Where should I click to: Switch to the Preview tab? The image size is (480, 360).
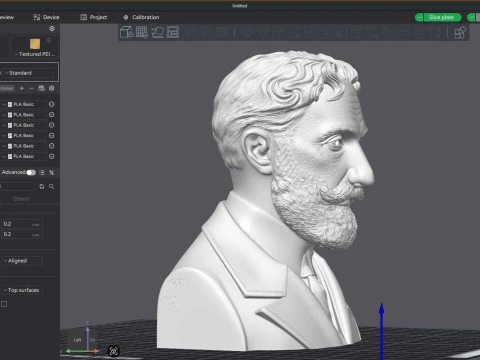point(7,17)
